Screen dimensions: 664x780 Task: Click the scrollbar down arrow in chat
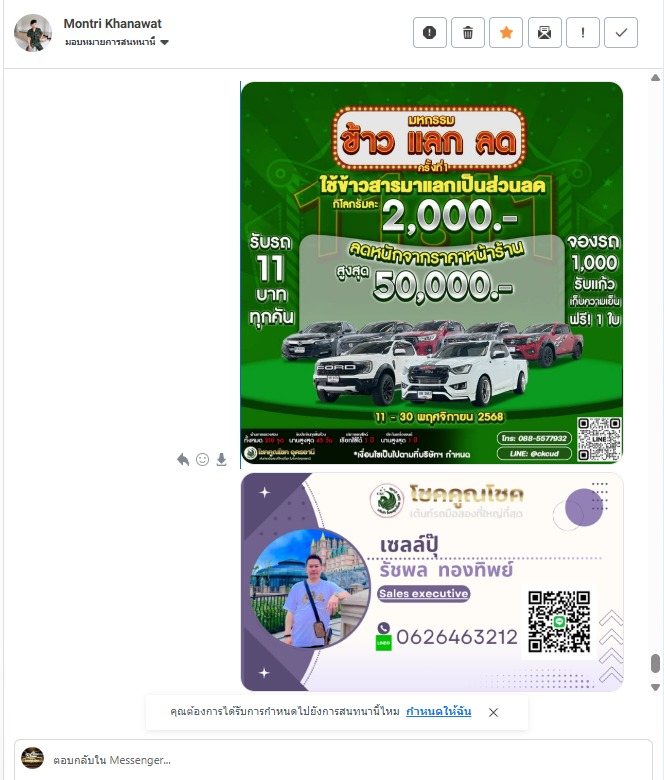click(x=656, y=687)
